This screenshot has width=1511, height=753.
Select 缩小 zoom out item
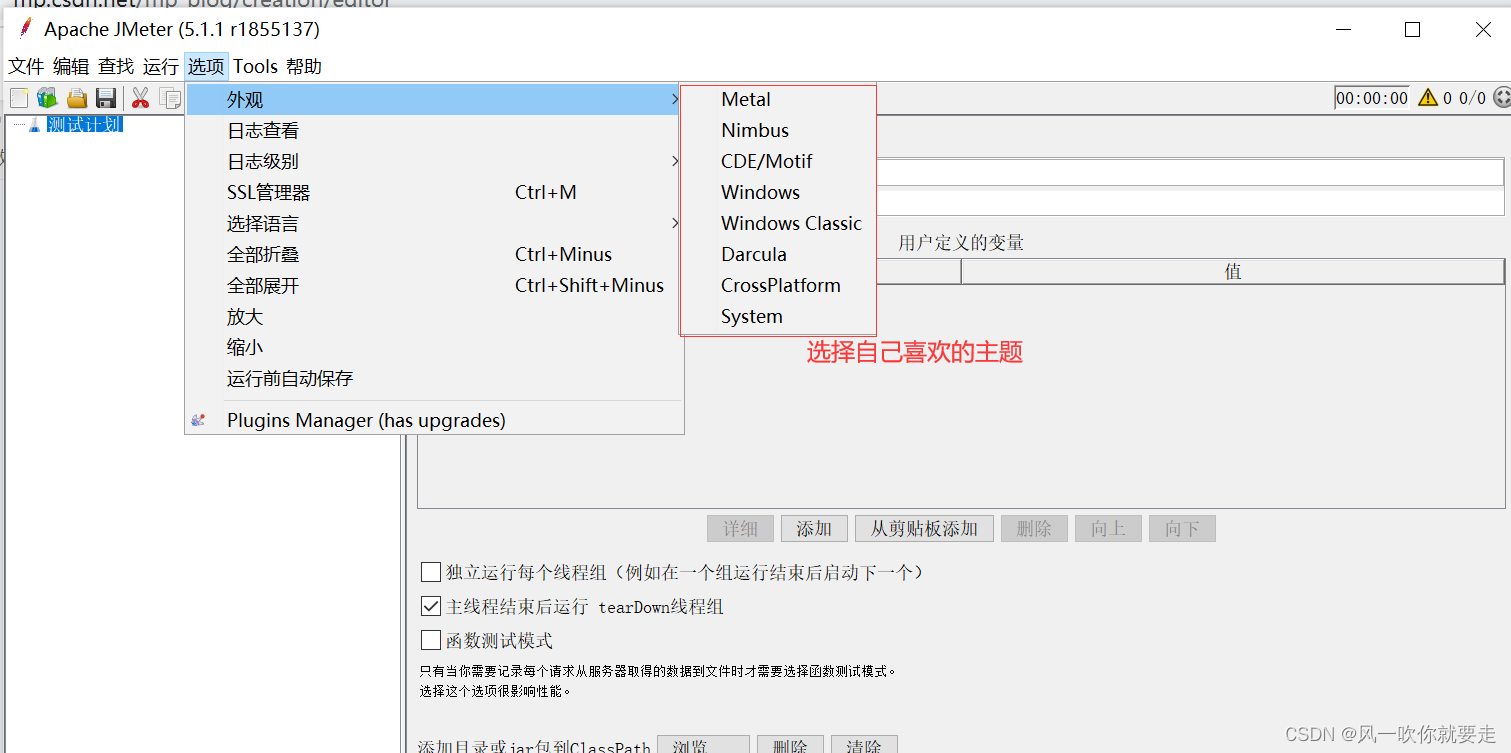pos(434,347)
